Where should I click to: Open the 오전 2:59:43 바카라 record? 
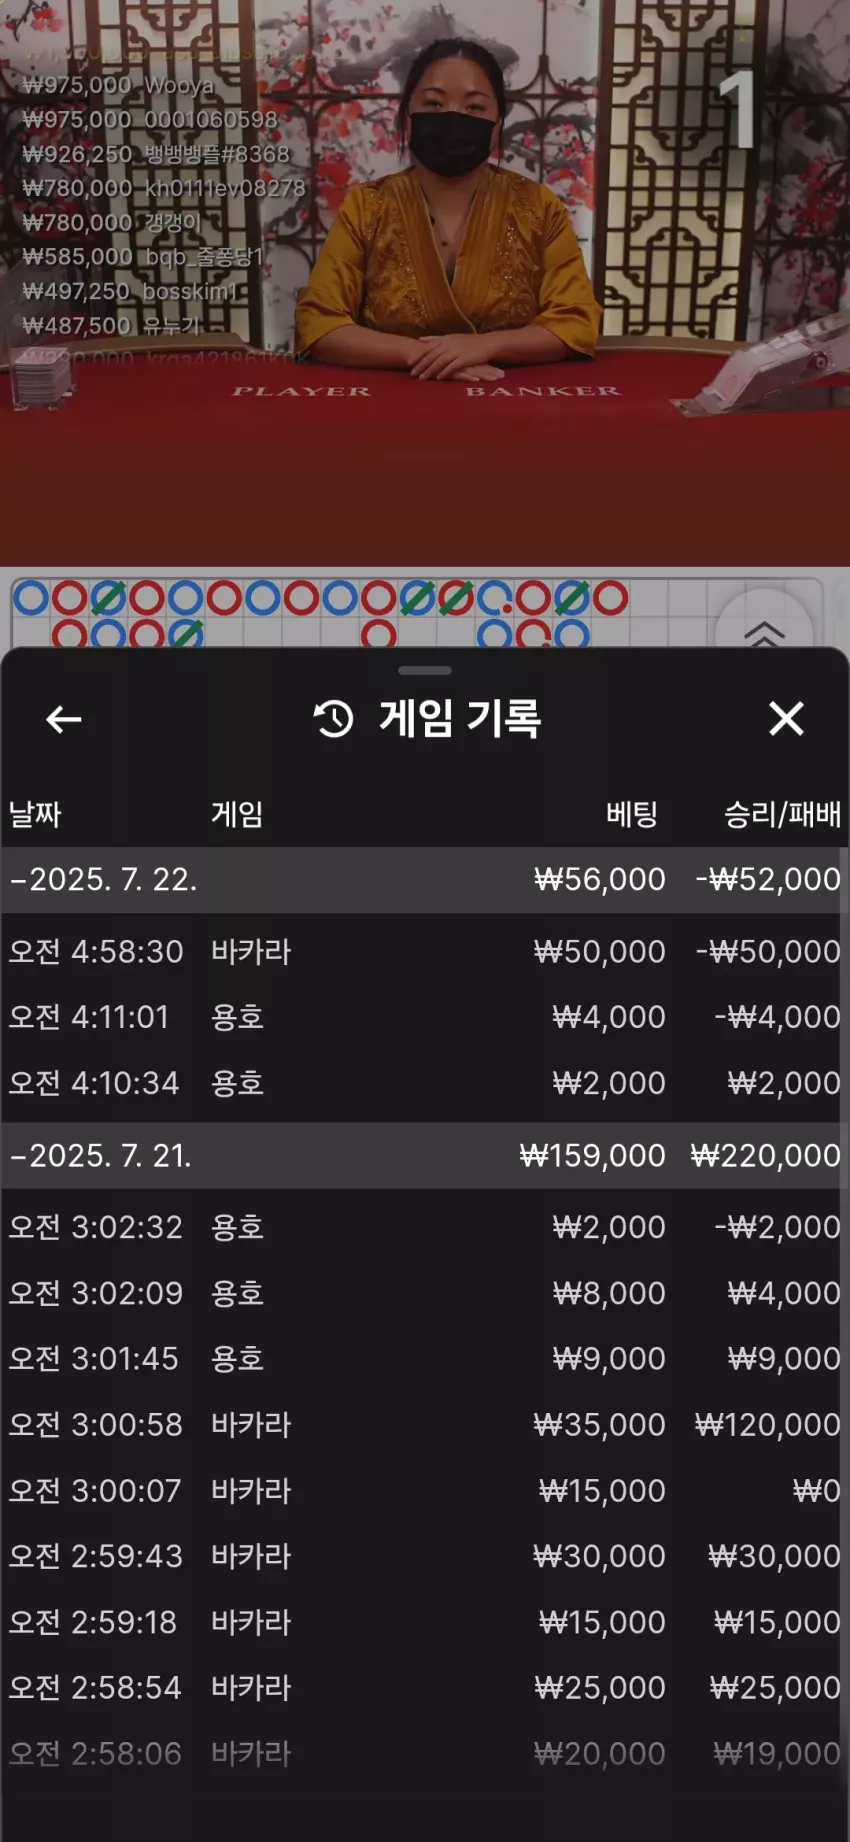click(x=425, y=1557)
